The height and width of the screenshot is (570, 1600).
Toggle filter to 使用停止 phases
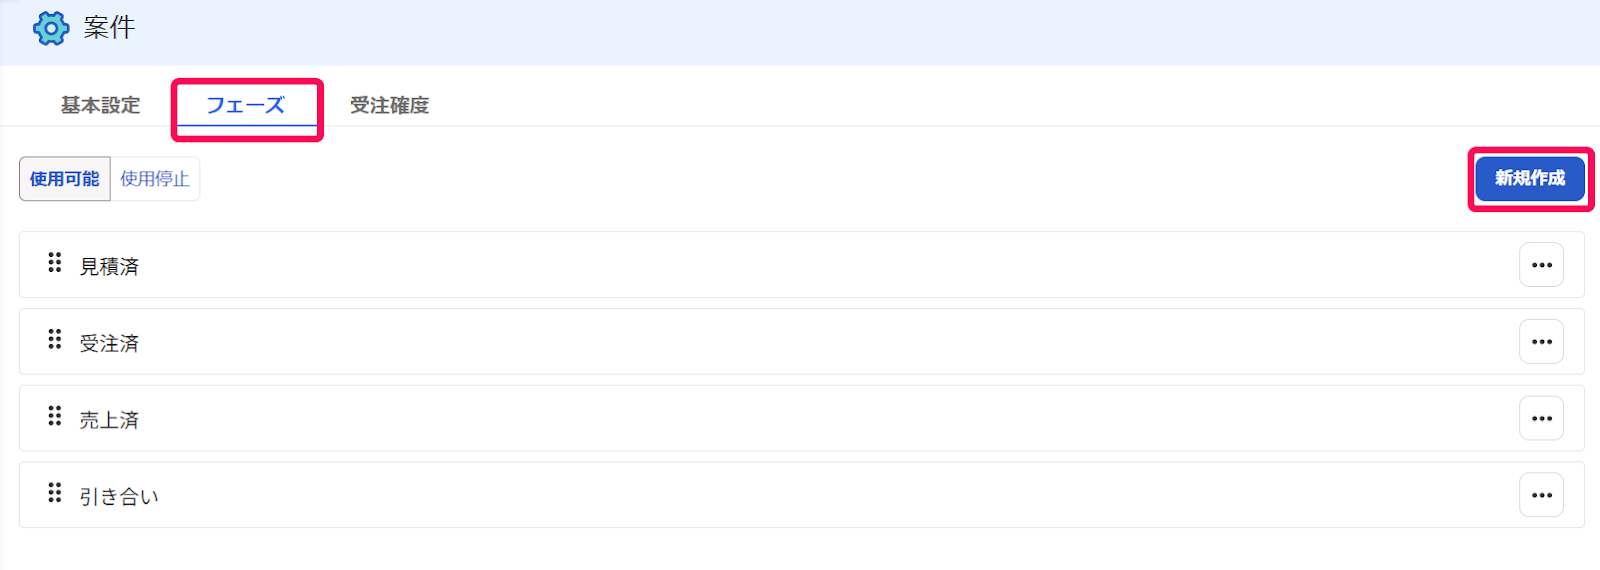coord(155,179)
